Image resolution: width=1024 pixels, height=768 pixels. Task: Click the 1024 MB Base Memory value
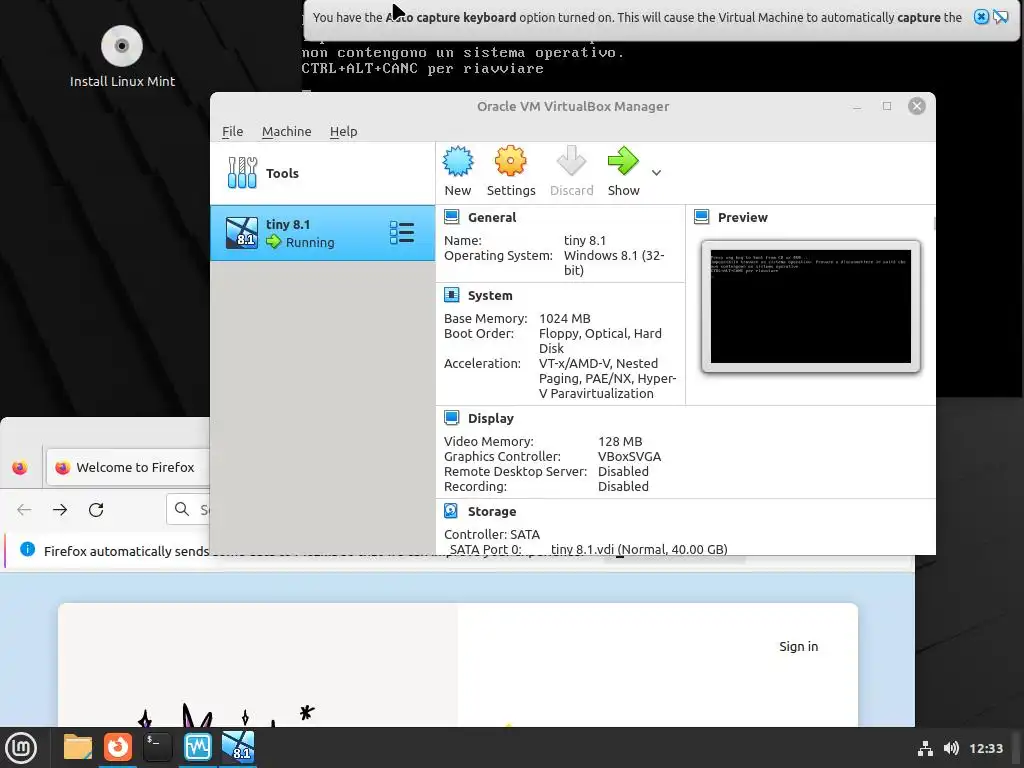[x=564, y=319]
